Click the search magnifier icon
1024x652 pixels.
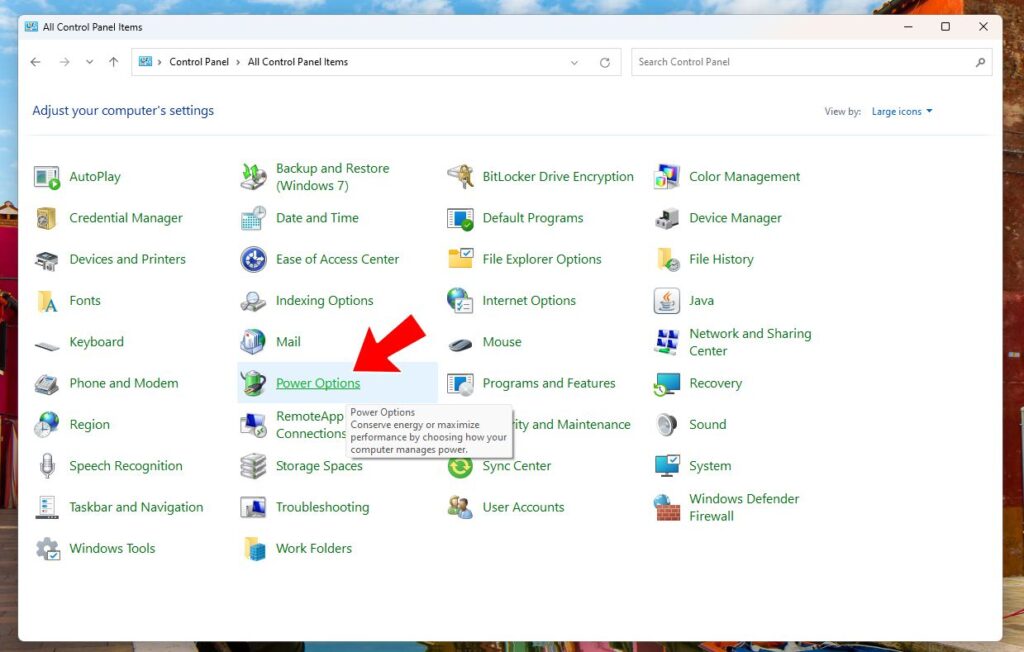pos(980,63)
